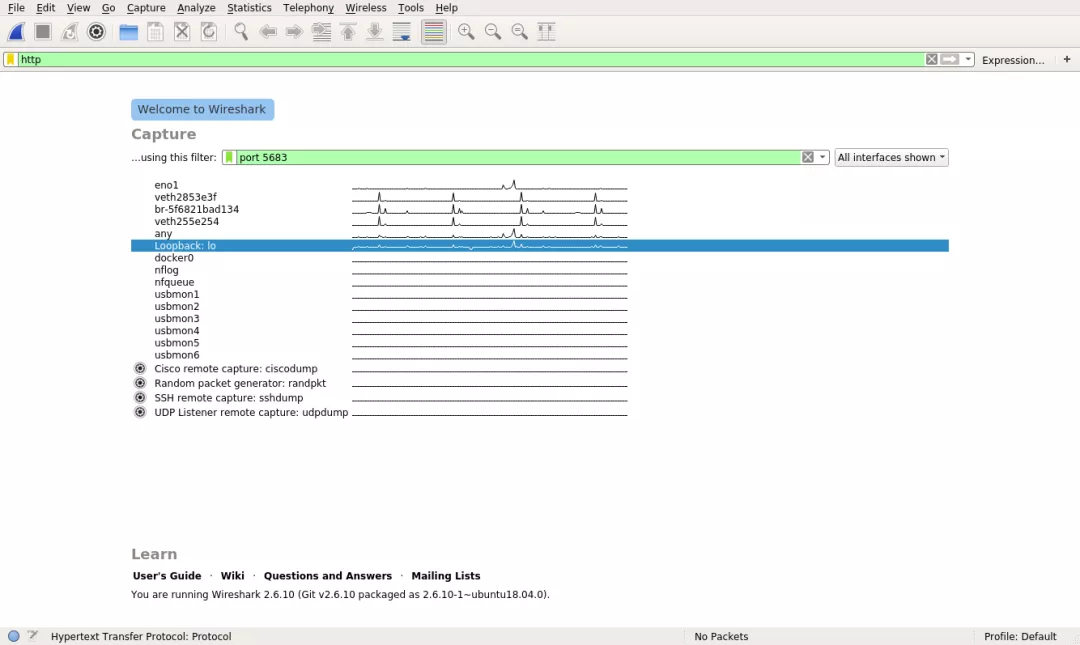Select the Cisco remote capture: ciscodump radio icon

tap(140, 369)
